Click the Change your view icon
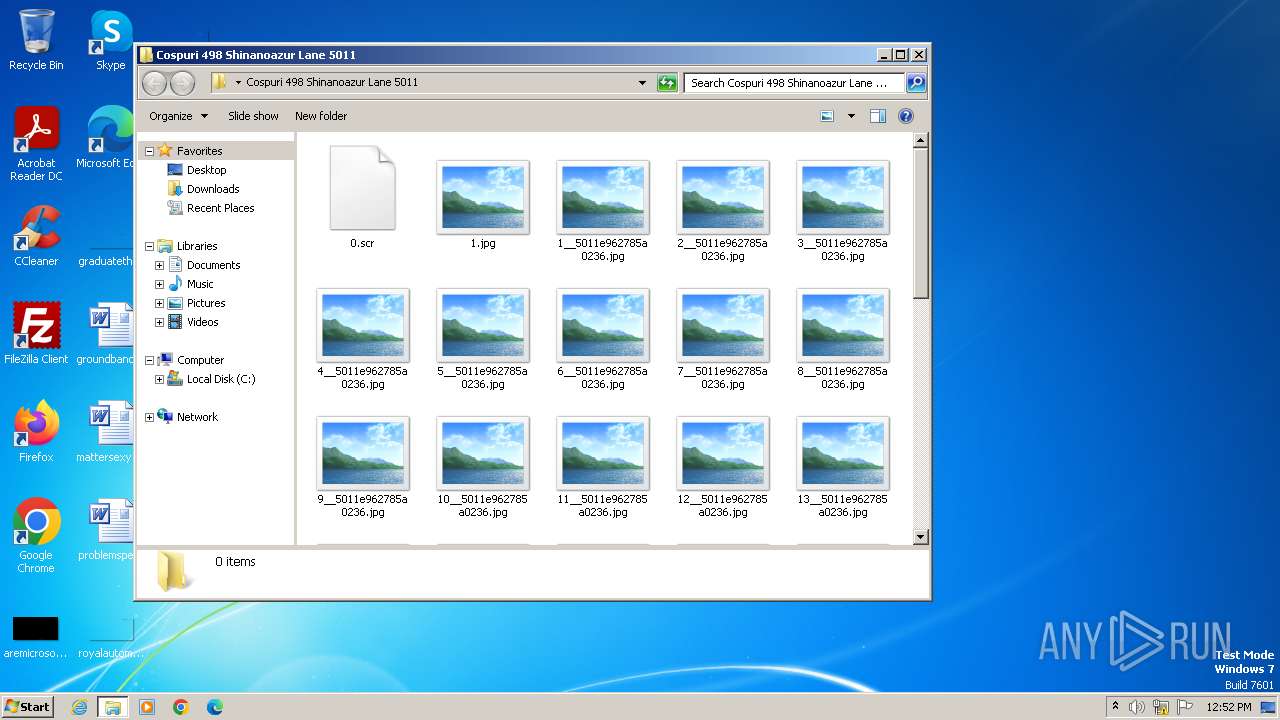This screenshot has width=1280, height=720. tap(827, 116)
